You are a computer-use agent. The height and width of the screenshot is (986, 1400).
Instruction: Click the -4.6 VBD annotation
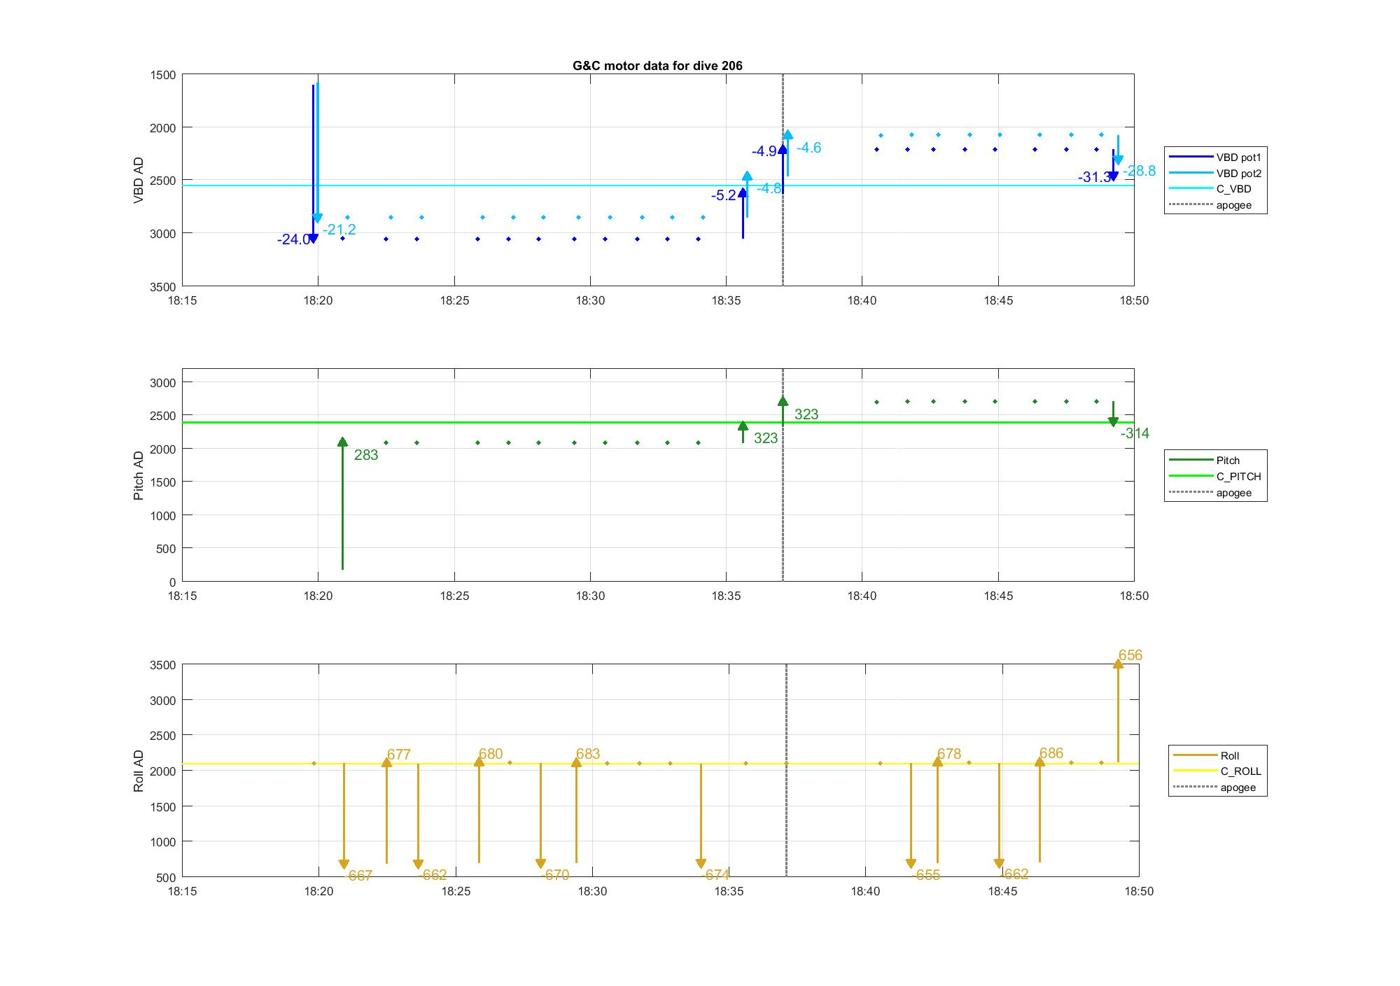808,148
